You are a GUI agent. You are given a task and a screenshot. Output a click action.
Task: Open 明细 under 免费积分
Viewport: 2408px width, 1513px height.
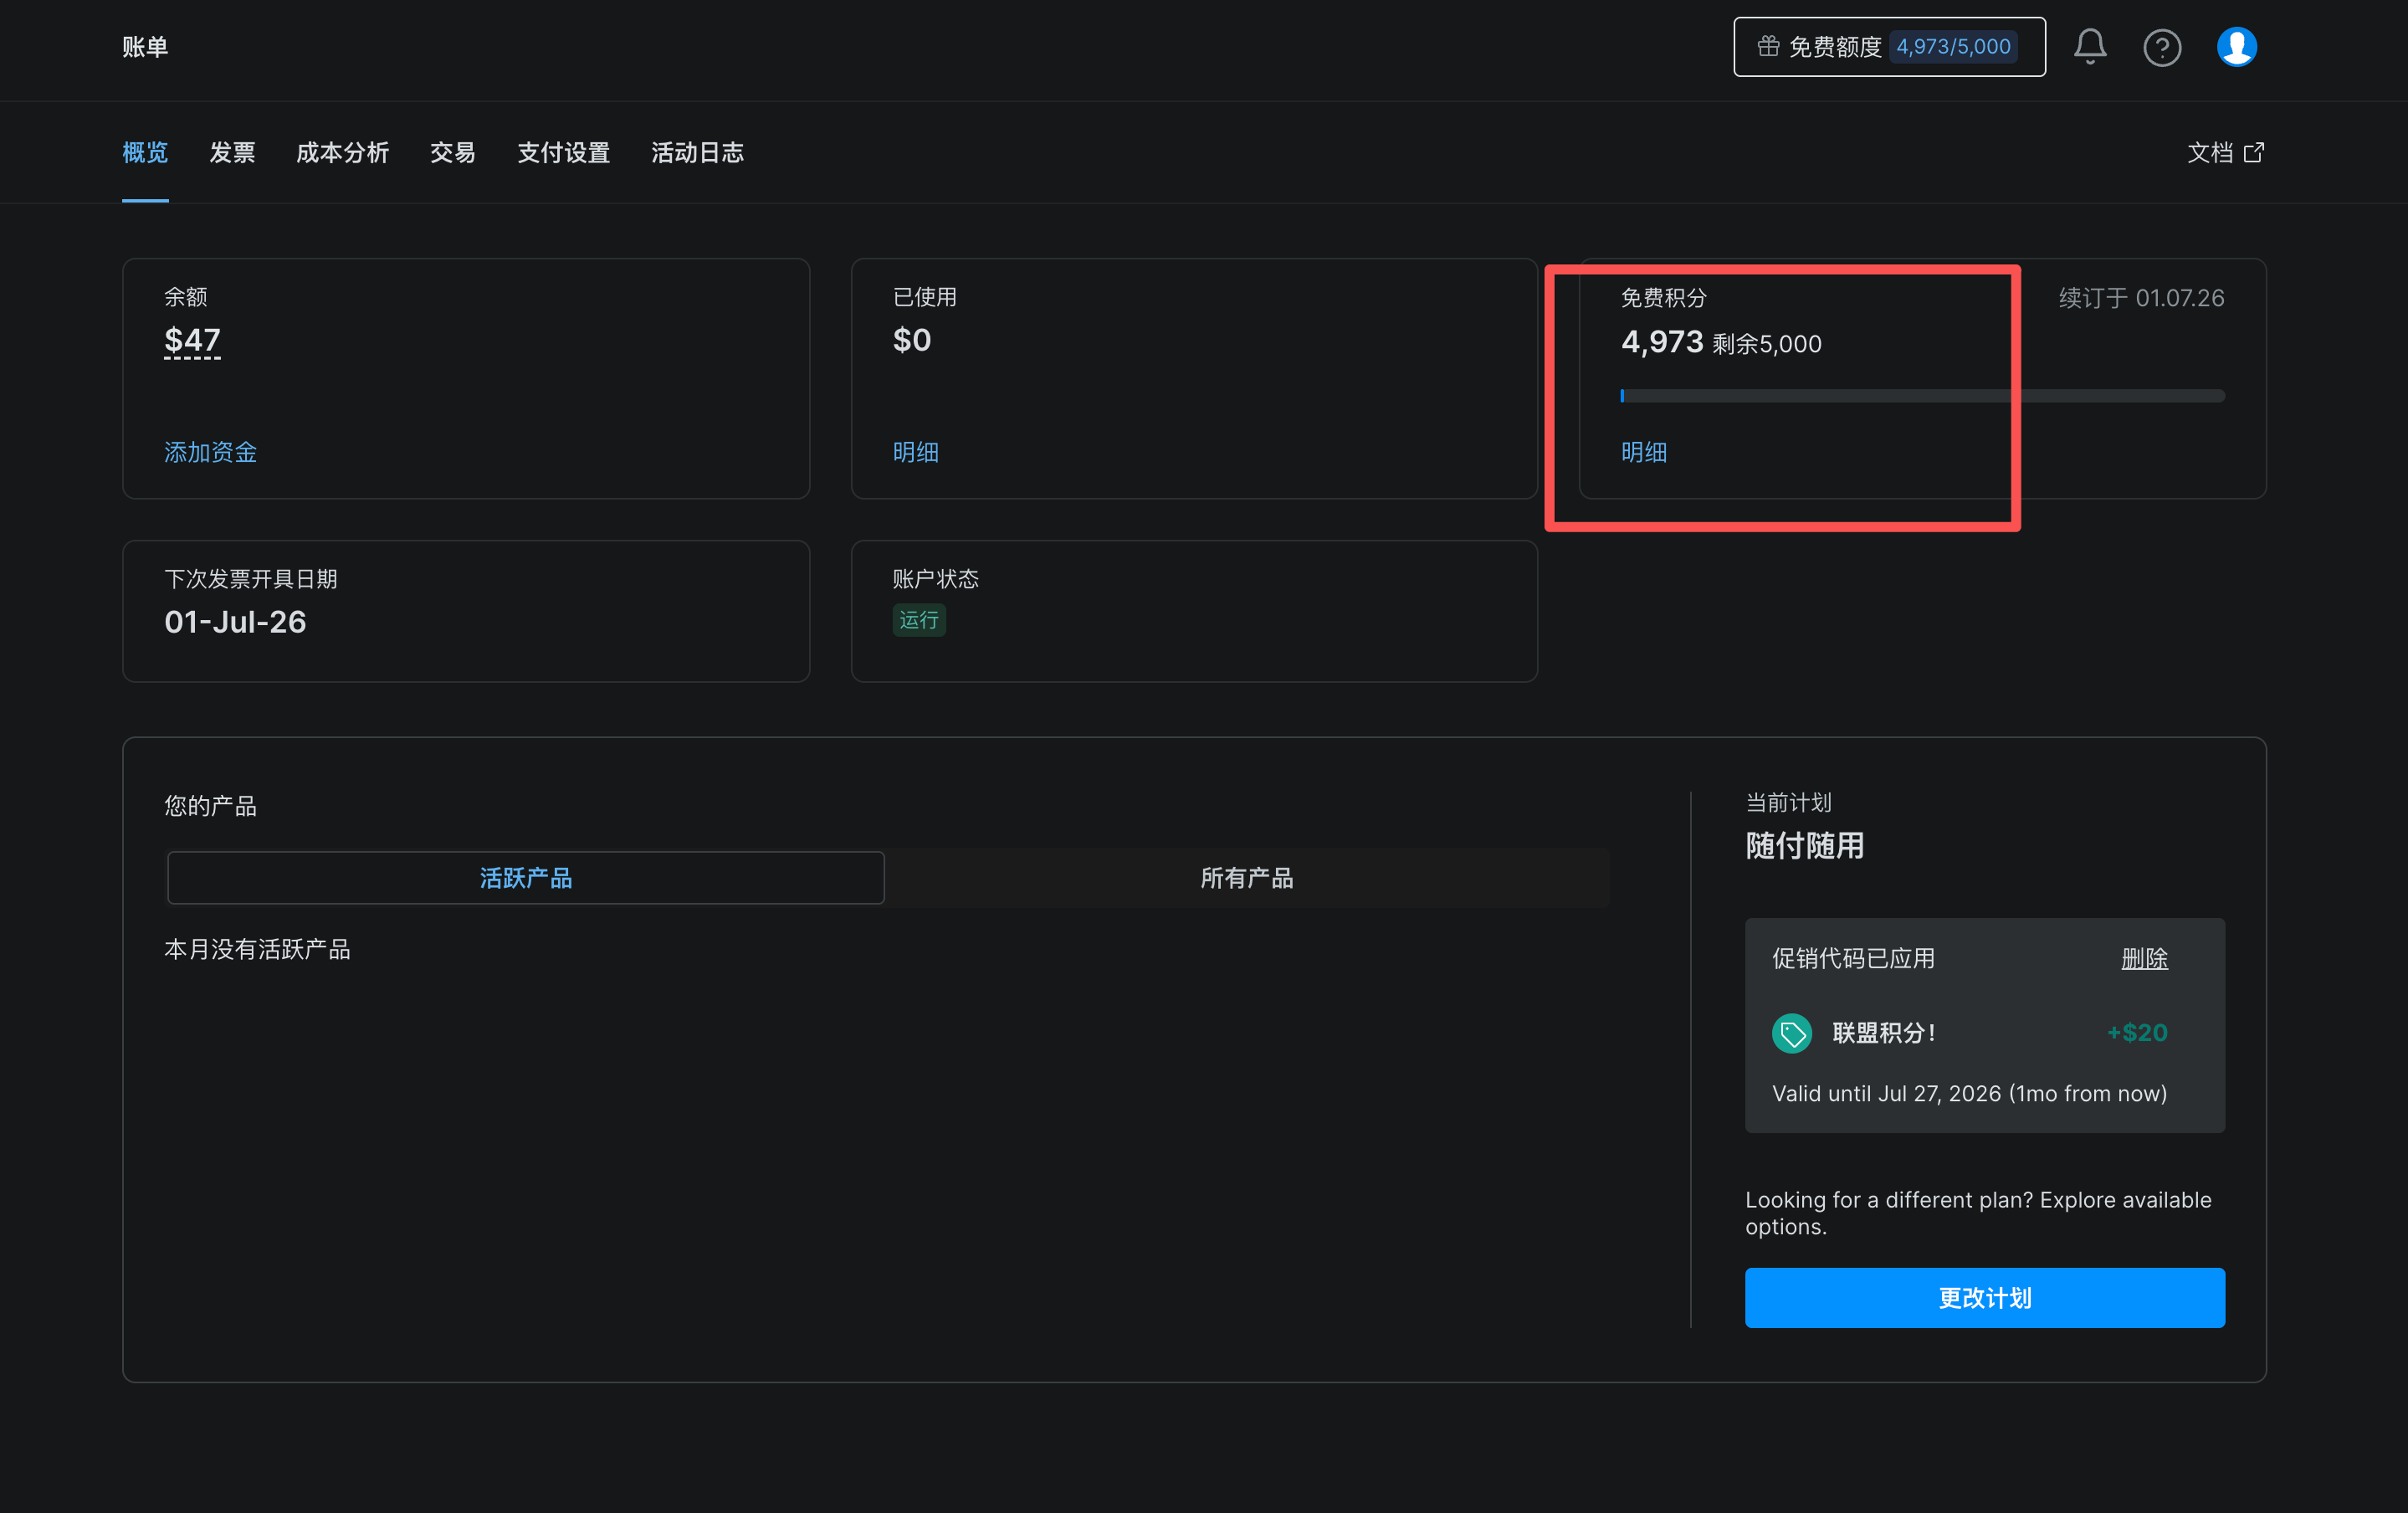[x=1644, y=452]
